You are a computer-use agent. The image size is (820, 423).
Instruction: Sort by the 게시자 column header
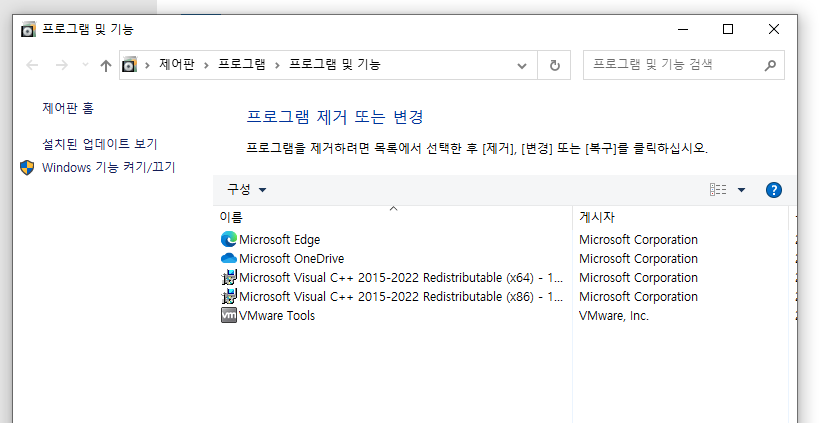pyautogui.click(x=680, y=217)
